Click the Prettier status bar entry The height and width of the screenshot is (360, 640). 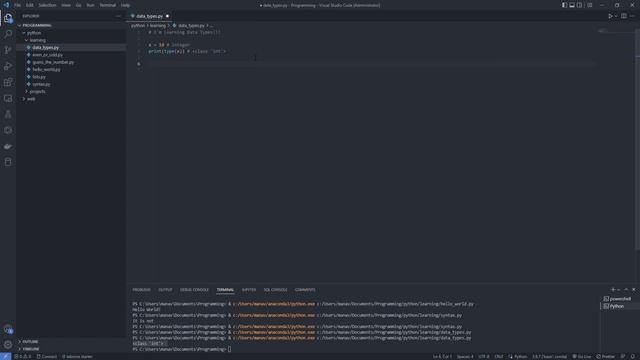coord(605,356)
